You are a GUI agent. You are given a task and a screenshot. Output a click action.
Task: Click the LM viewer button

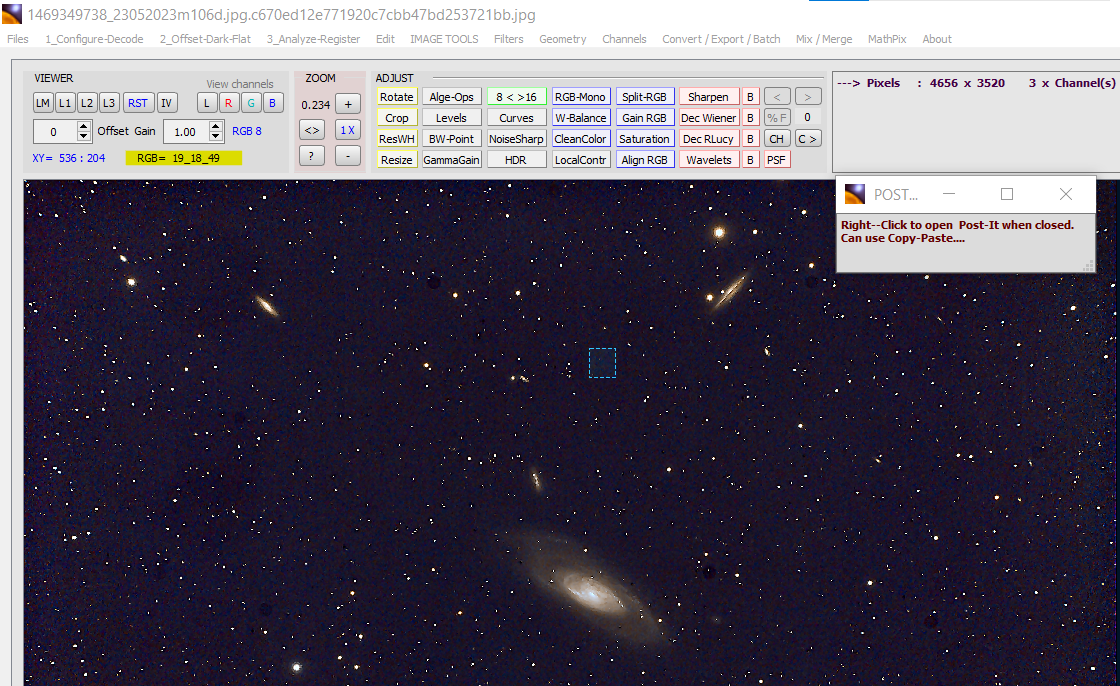43,103
